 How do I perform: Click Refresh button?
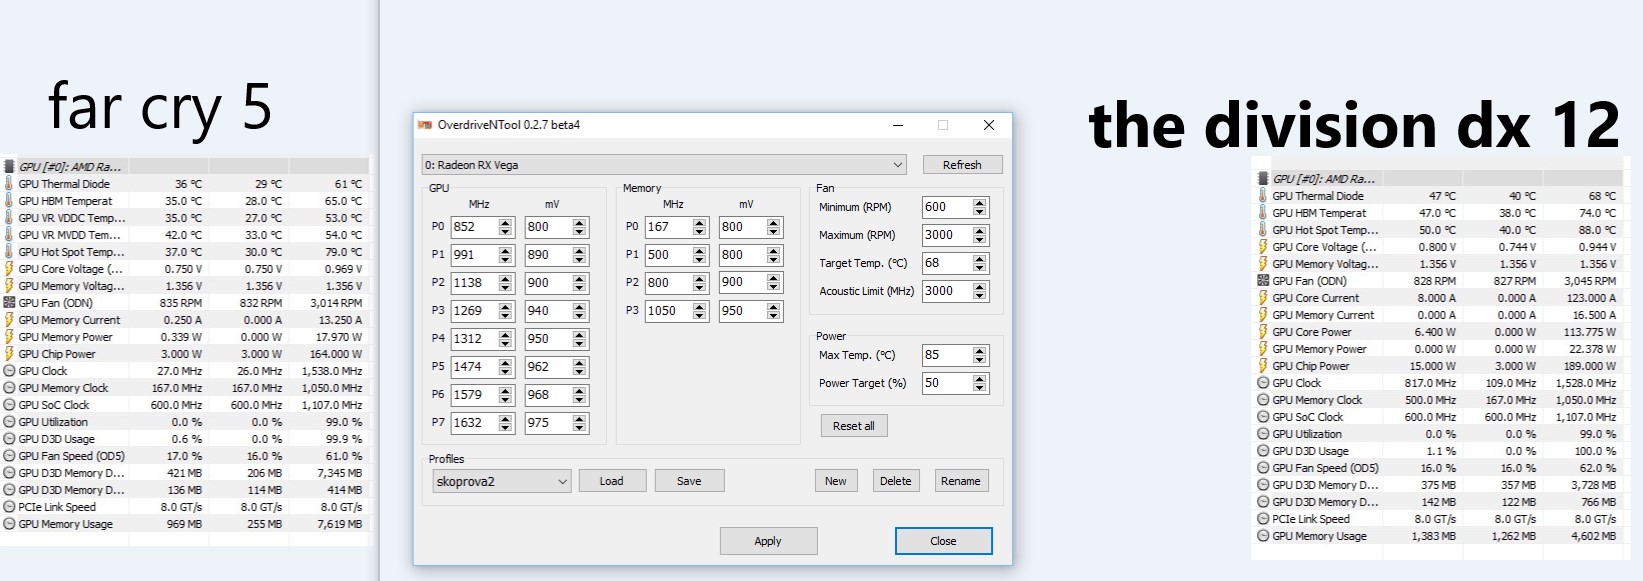pos(962,165)
